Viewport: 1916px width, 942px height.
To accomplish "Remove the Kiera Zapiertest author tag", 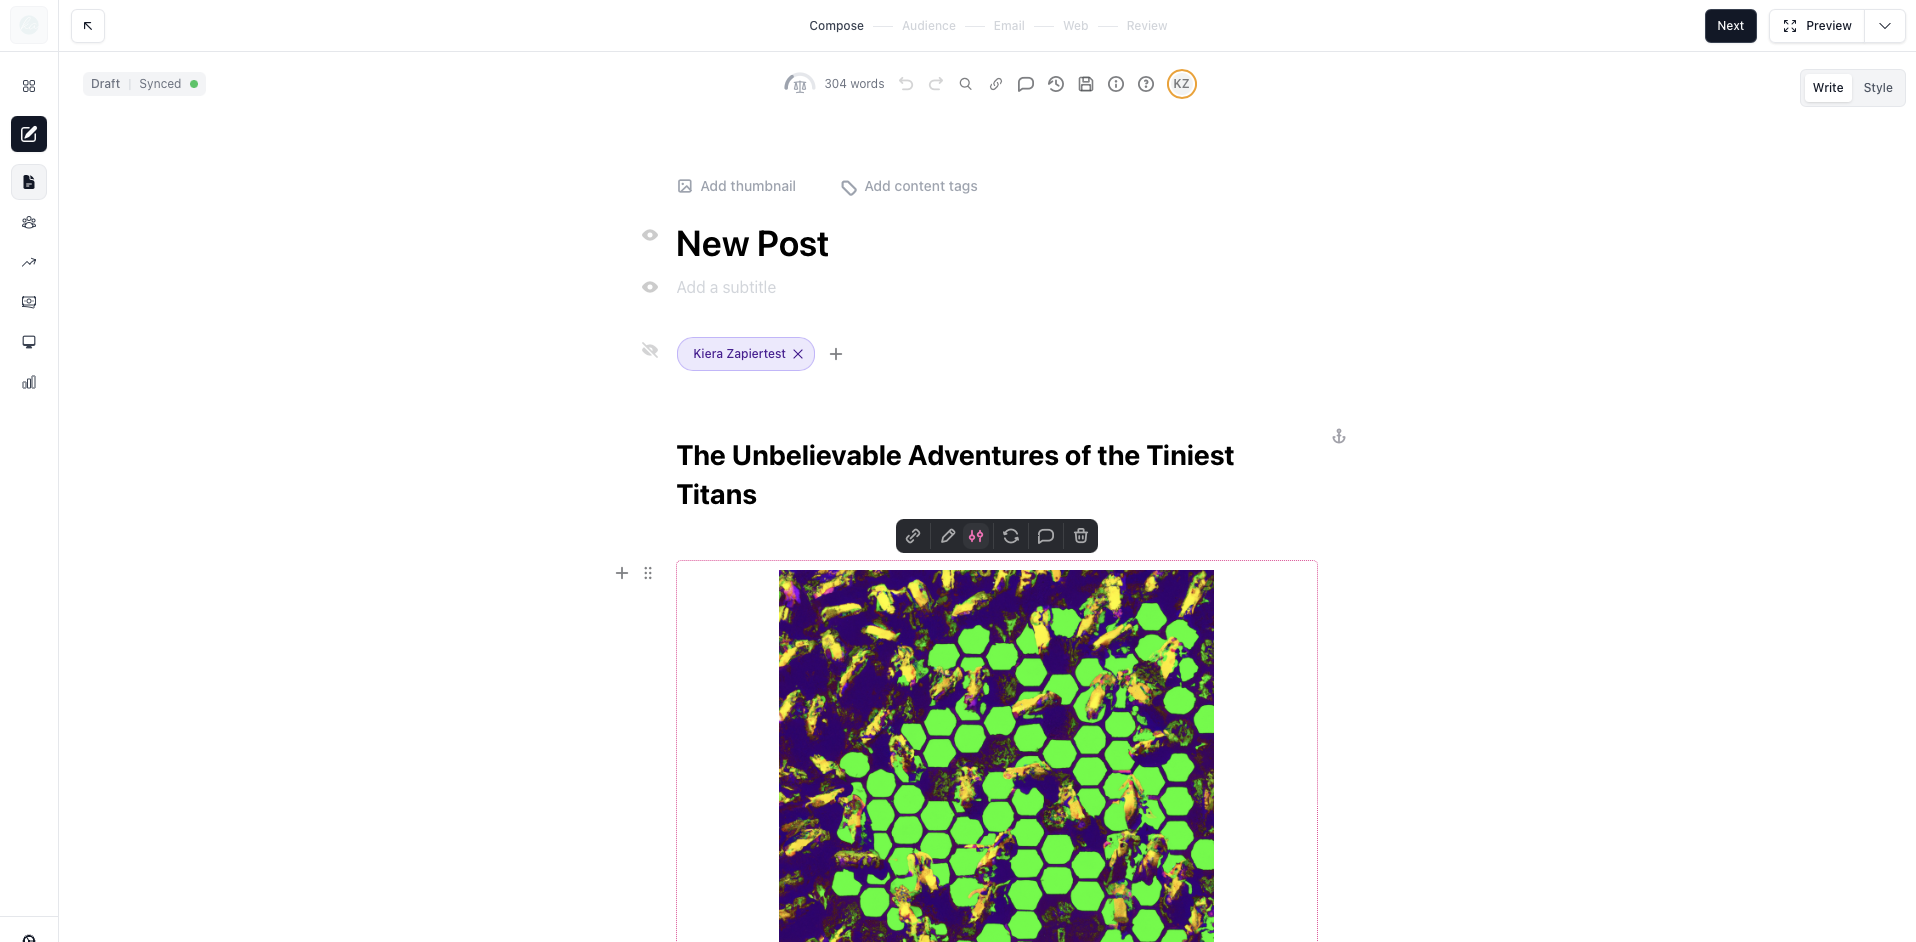I will click(798, 354).
